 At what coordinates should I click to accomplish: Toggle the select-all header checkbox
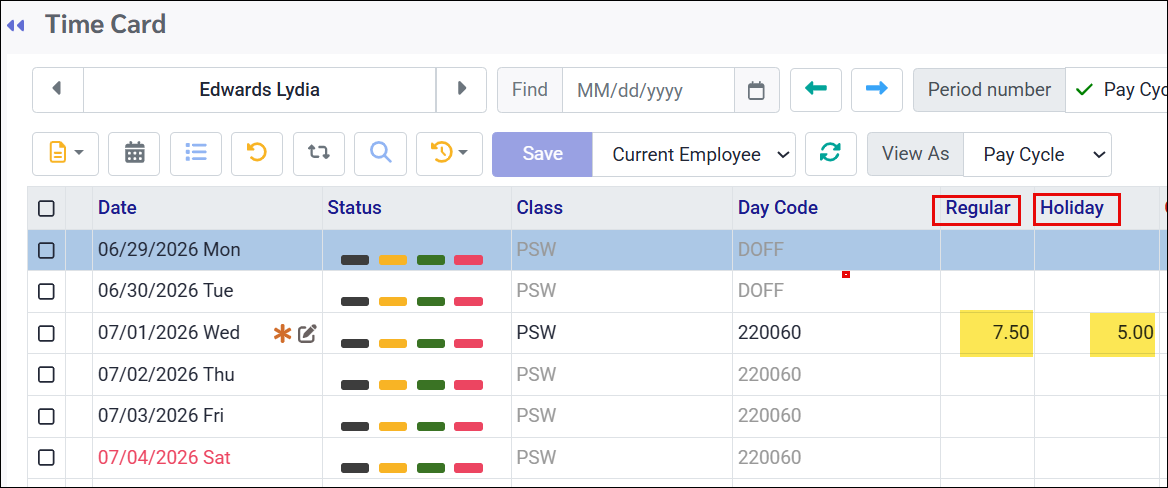tap(46, 209)
